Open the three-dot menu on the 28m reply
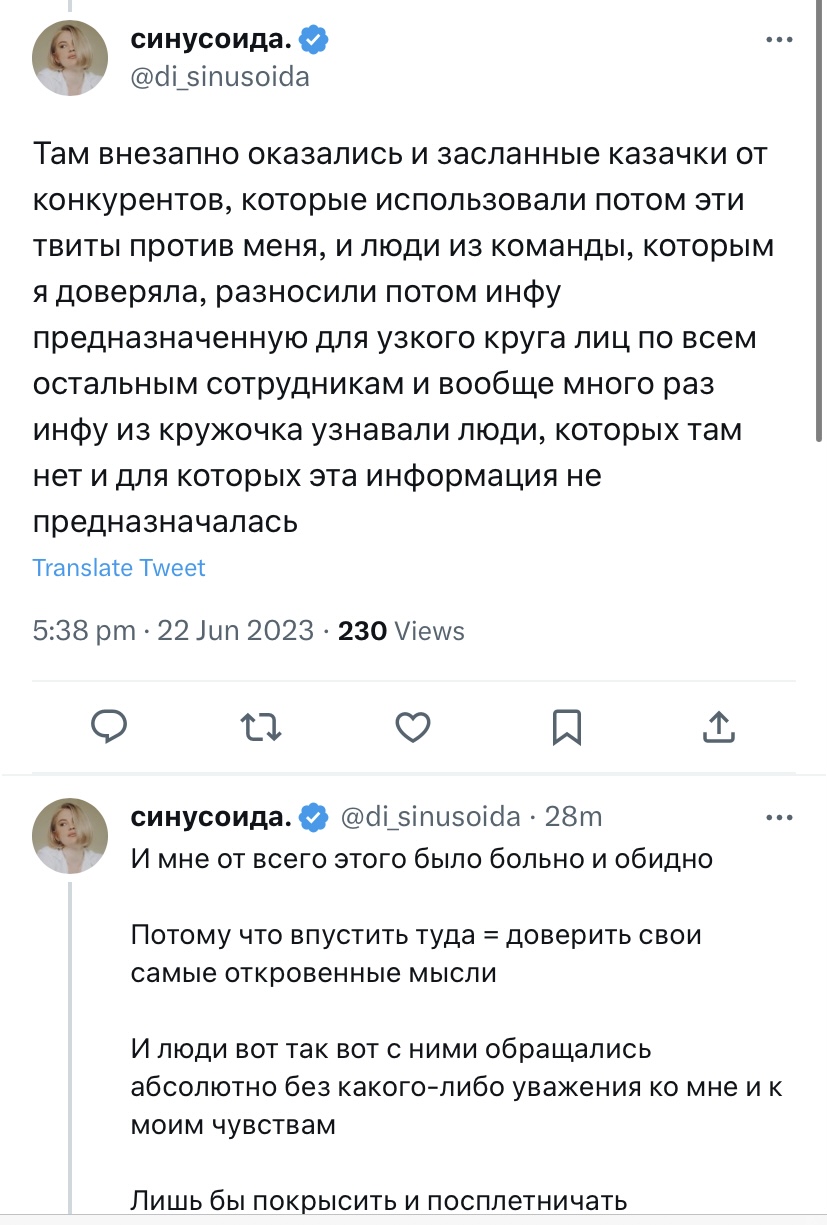Viewport: 827px width, 1225px height. [779, 817]
